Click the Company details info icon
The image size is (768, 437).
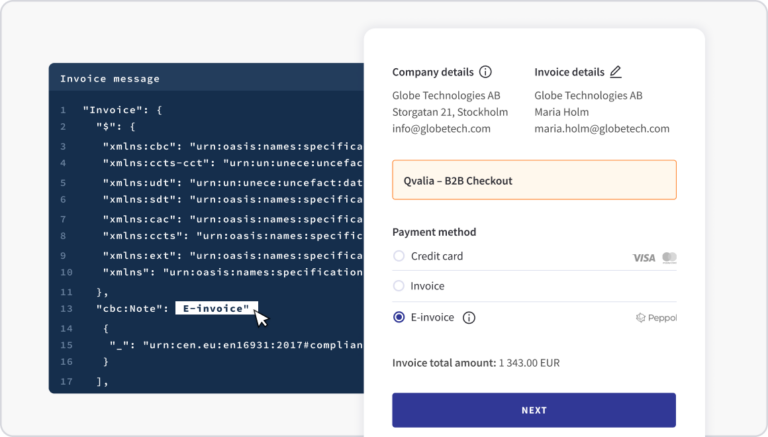[486, 72]
